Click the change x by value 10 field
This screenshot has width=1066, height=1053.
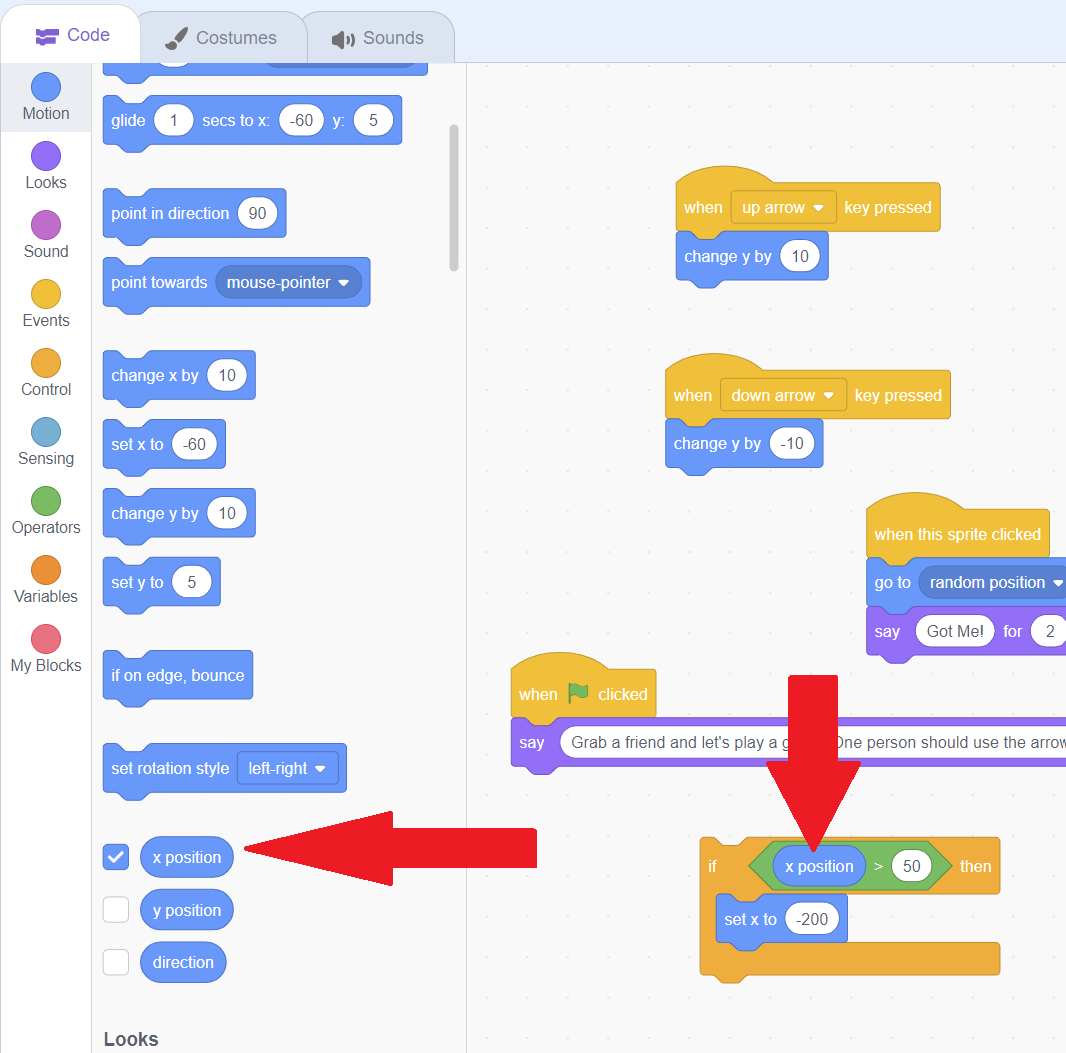coord(226,375)
